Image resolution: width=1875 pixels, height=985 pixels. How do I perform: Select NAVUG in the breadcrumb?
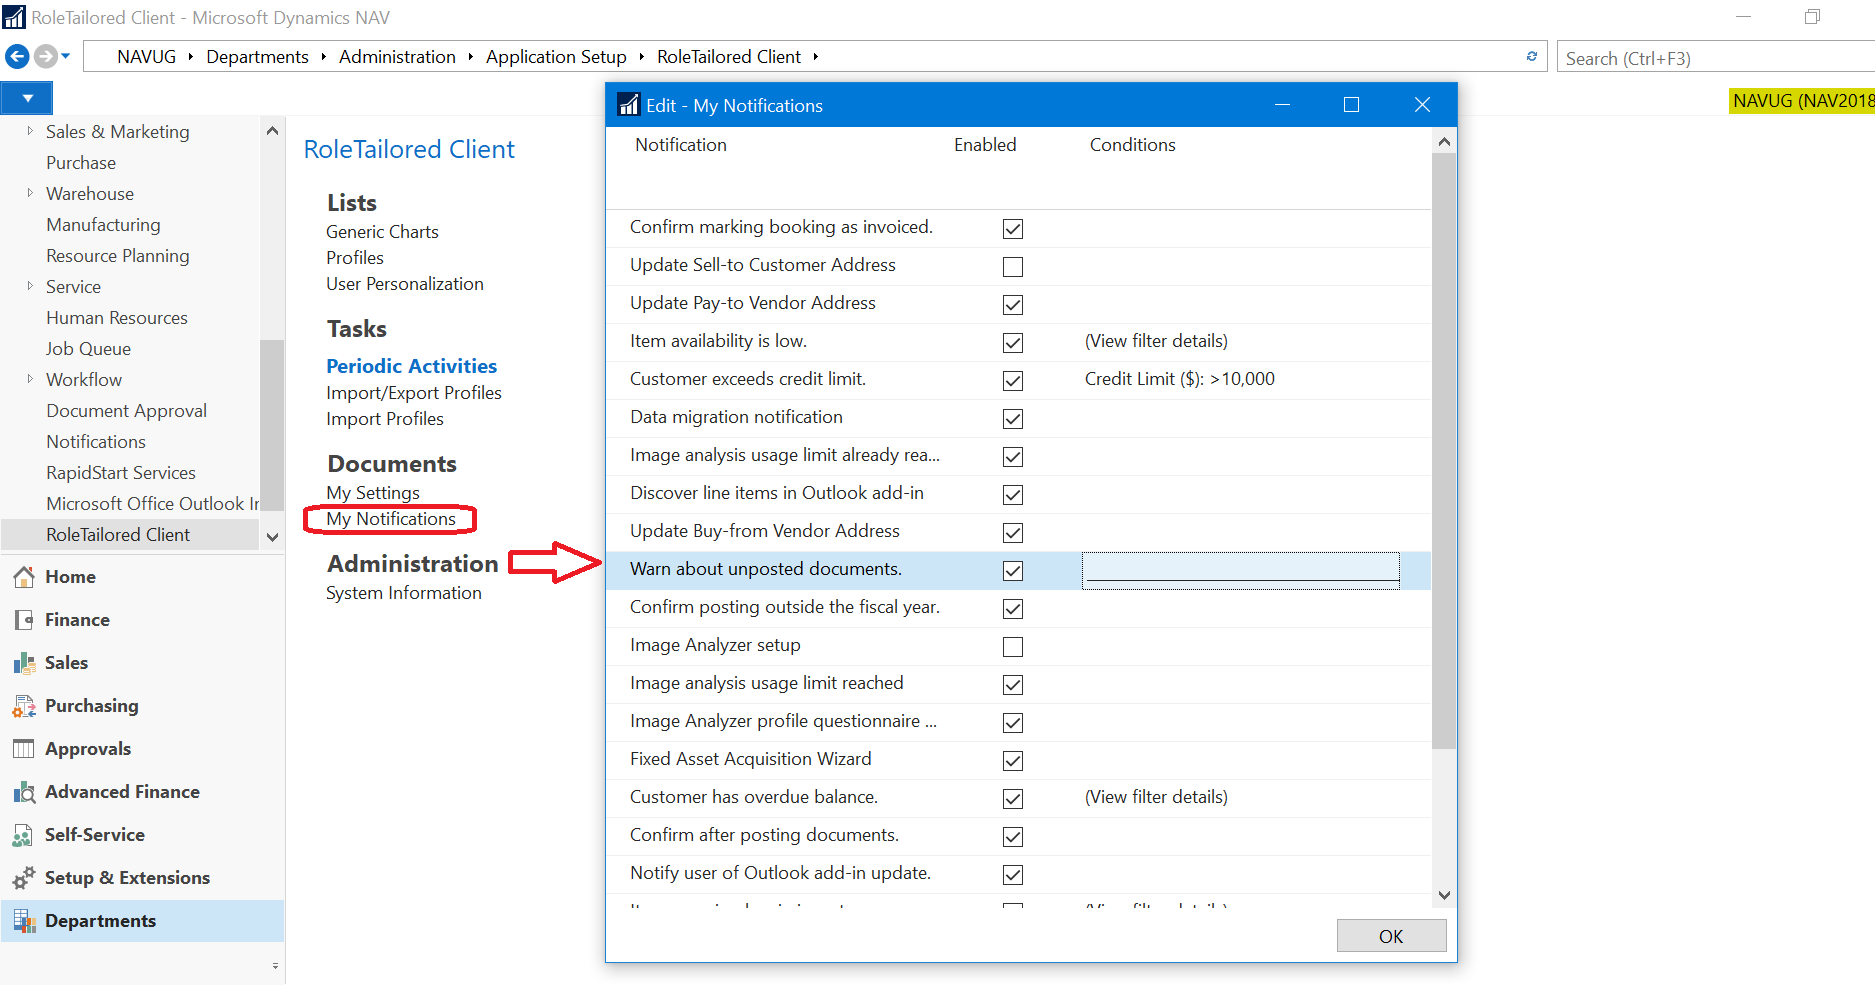[x=146, y=57]
